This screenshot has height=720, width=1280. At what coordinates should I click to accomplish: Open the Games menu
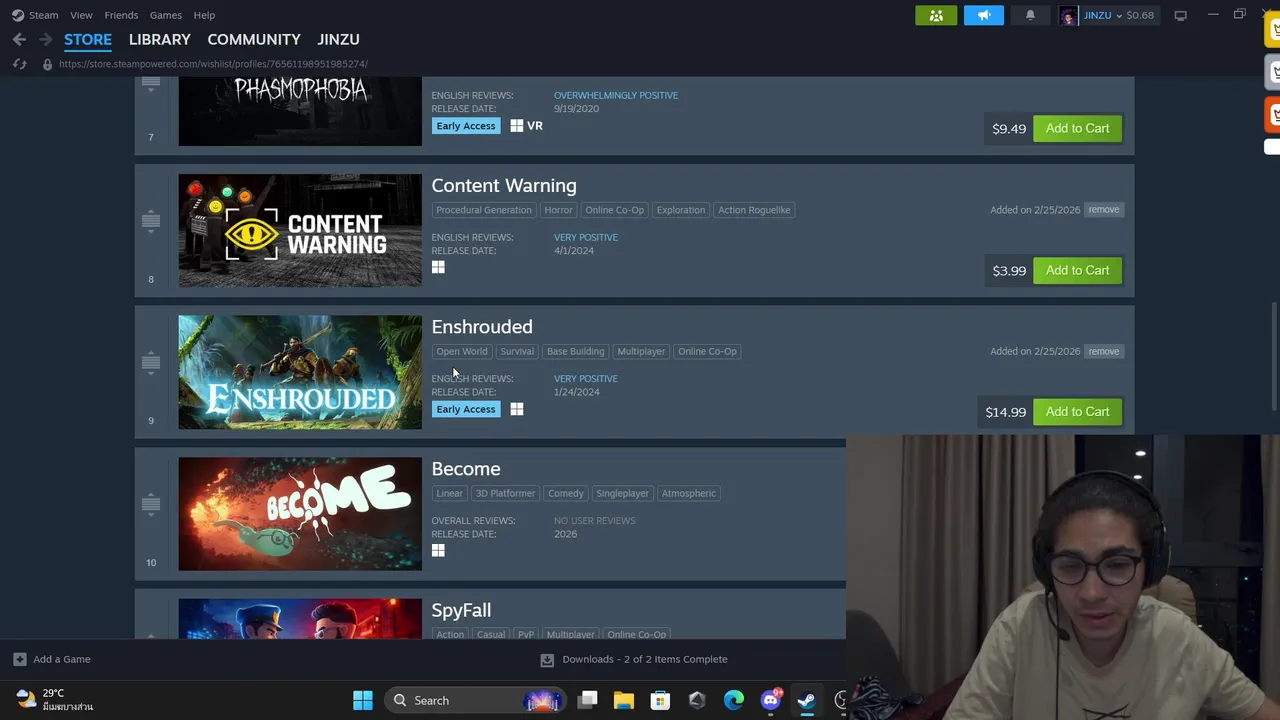[166, 15]
